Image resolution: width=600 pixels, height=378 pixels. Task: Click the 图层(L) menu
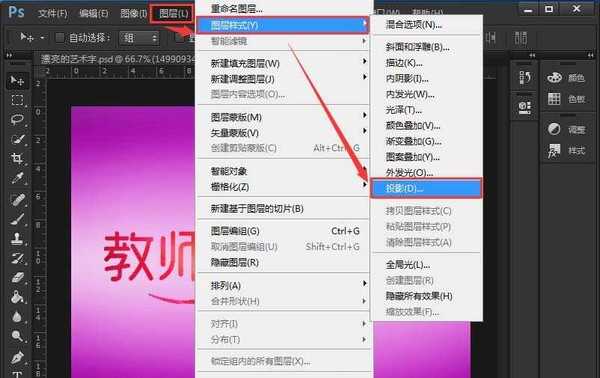coord(173,14)
